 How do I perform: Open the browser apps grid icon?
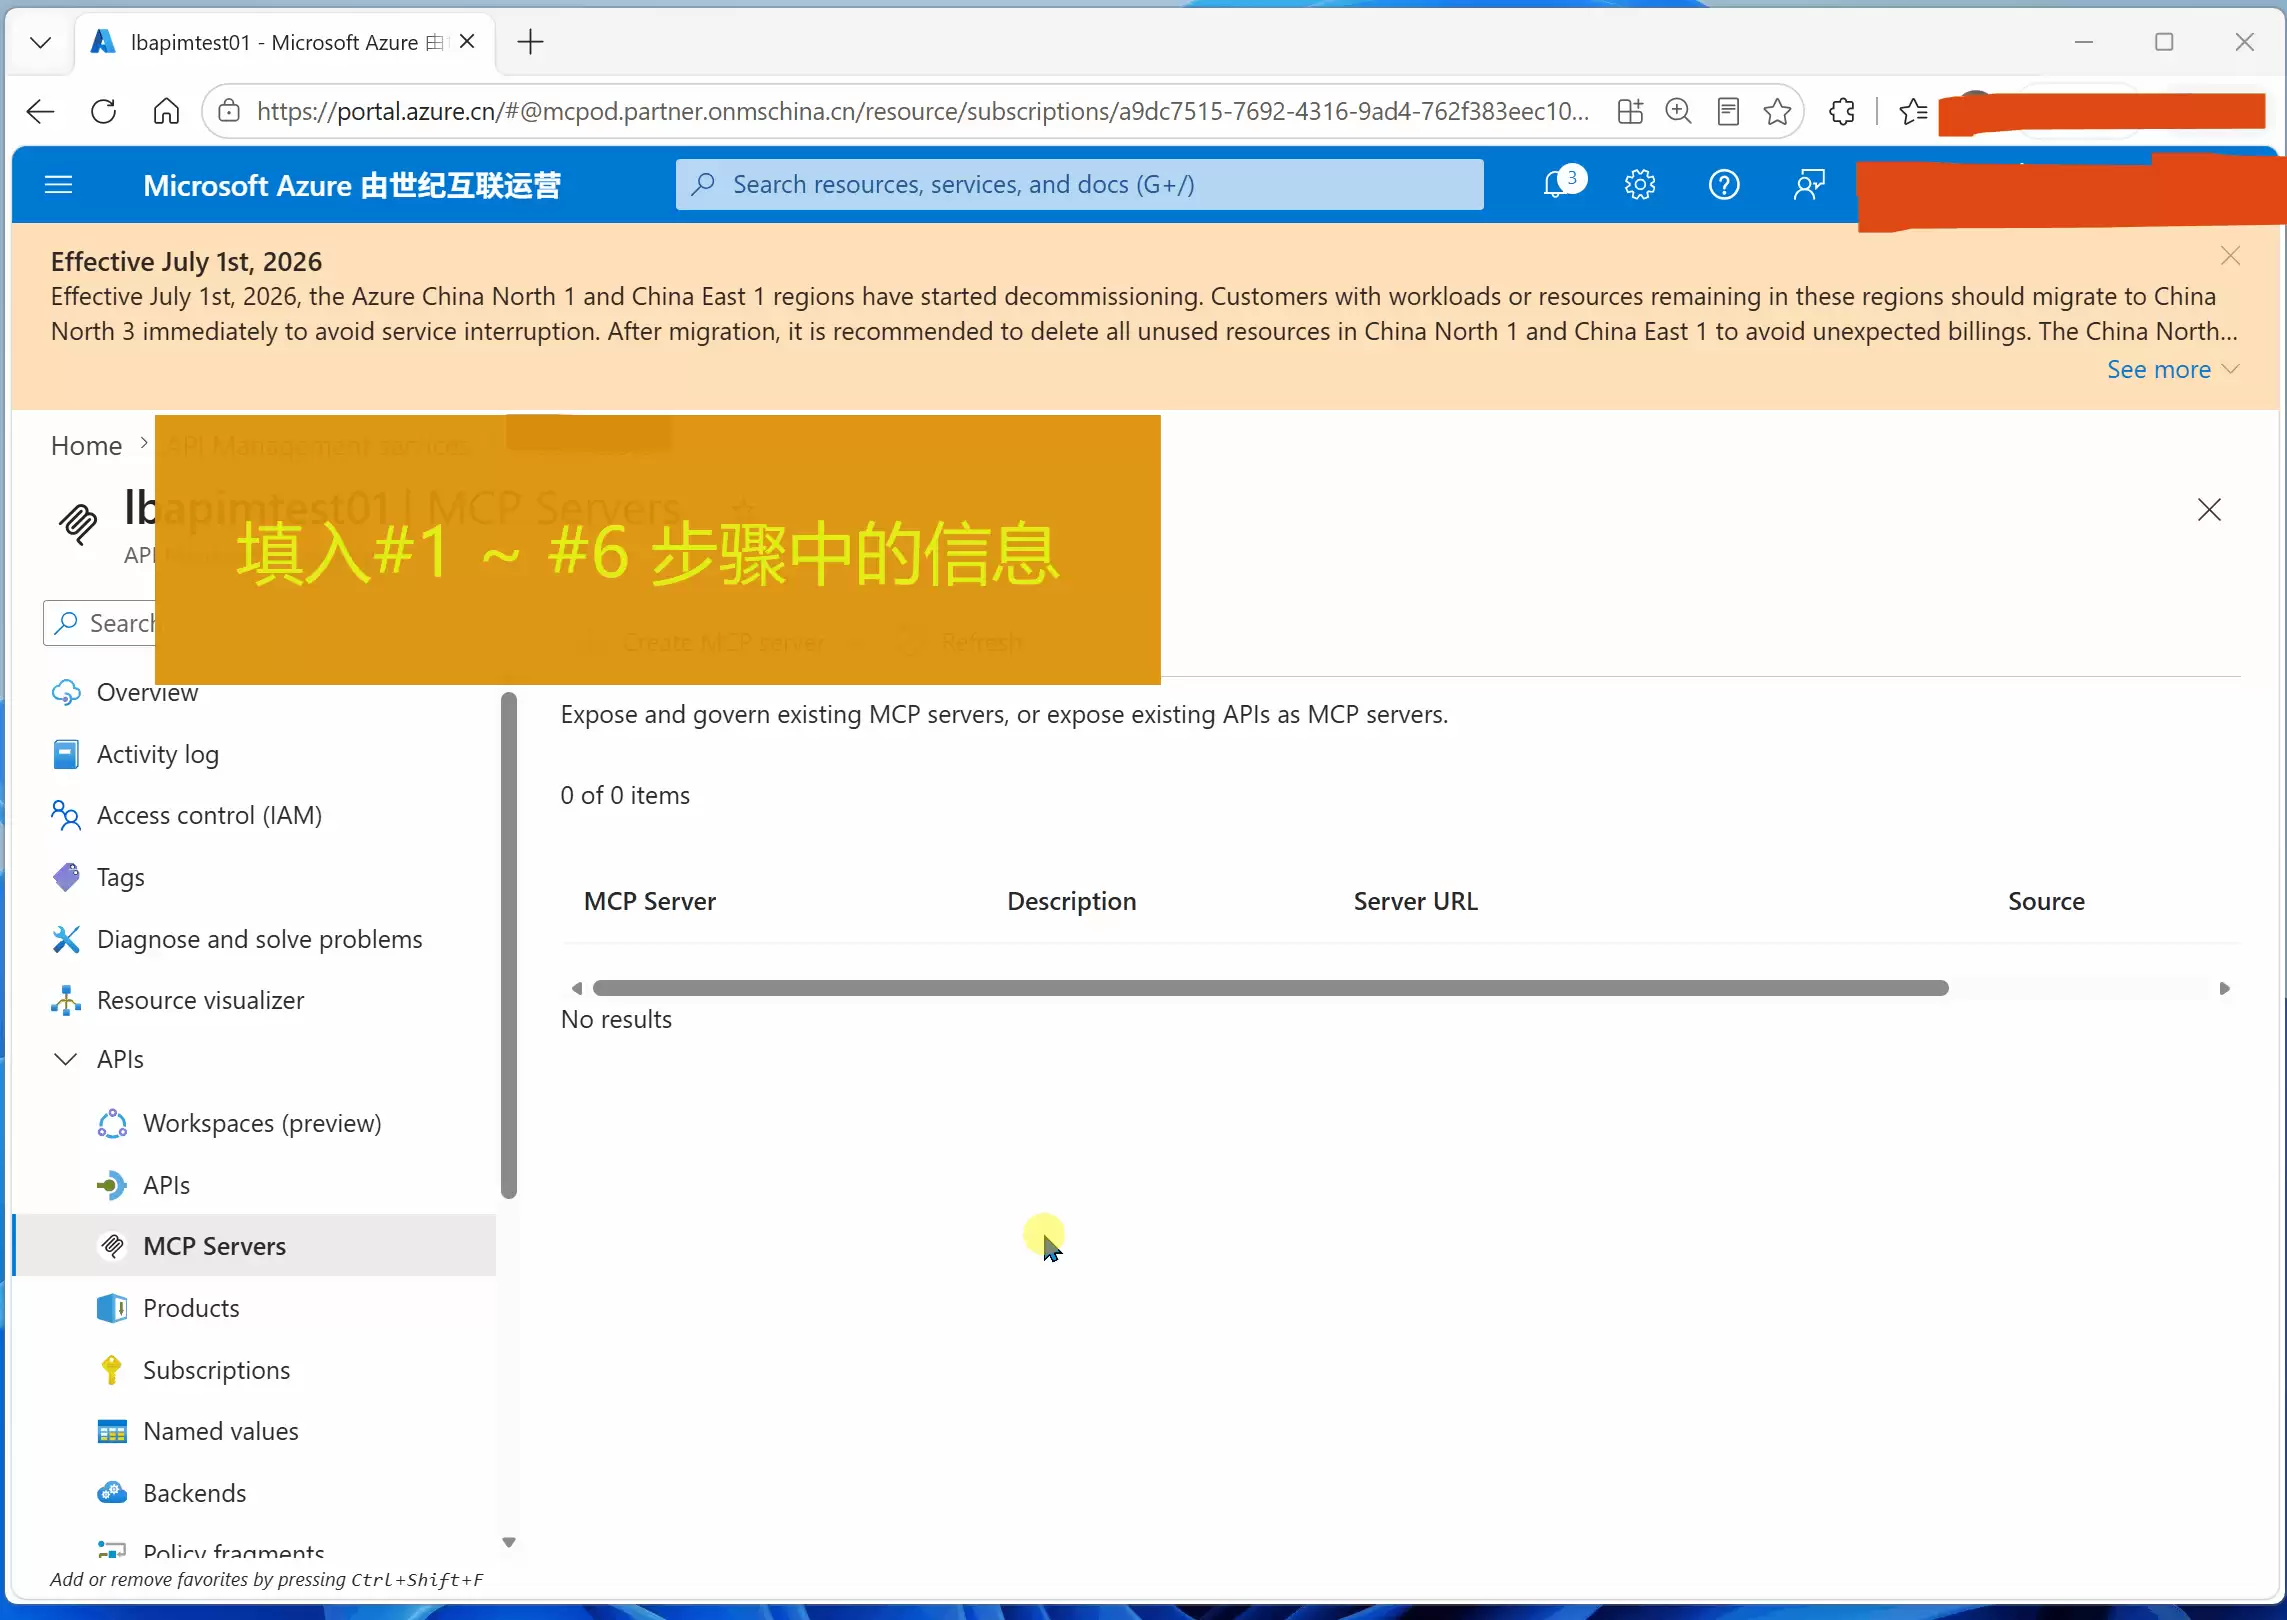click(x=1630, y=111)
